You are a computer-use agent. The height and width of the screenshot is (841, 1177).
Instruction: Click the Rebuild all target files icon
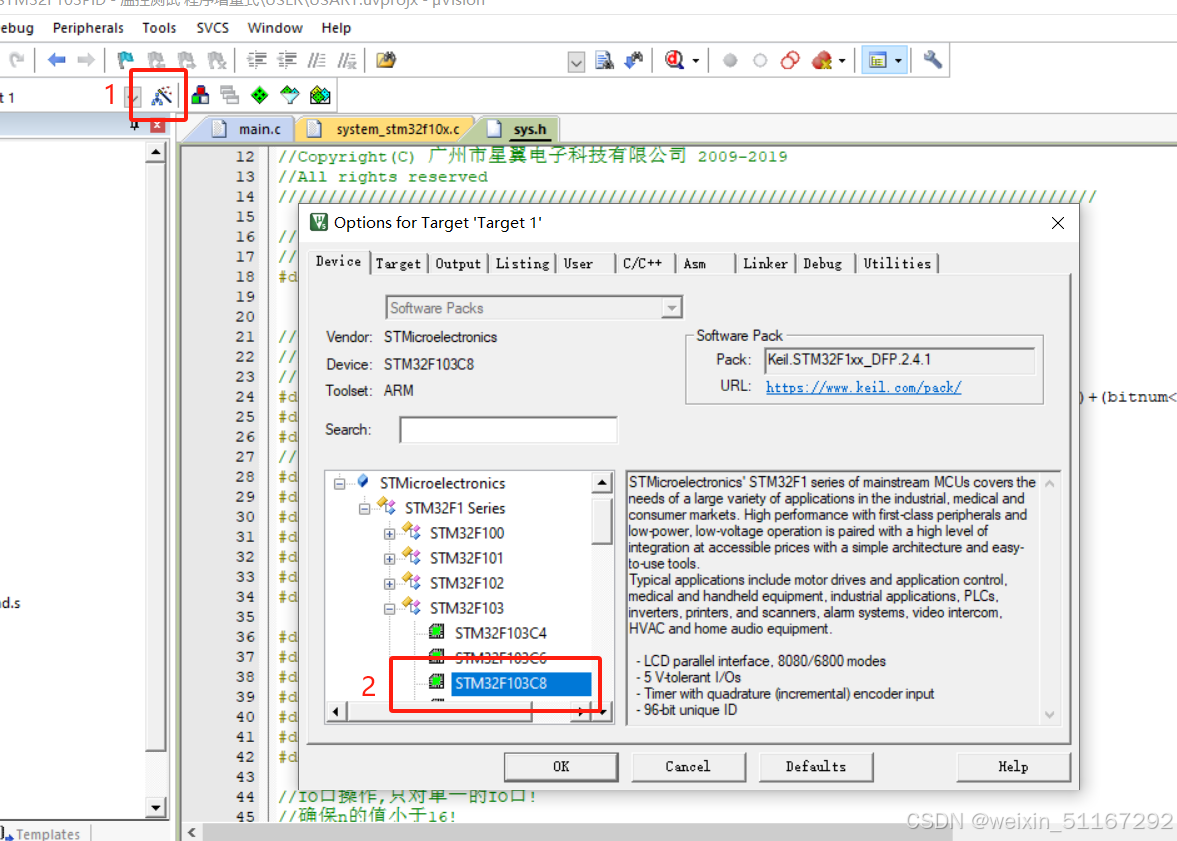(229, 95)
